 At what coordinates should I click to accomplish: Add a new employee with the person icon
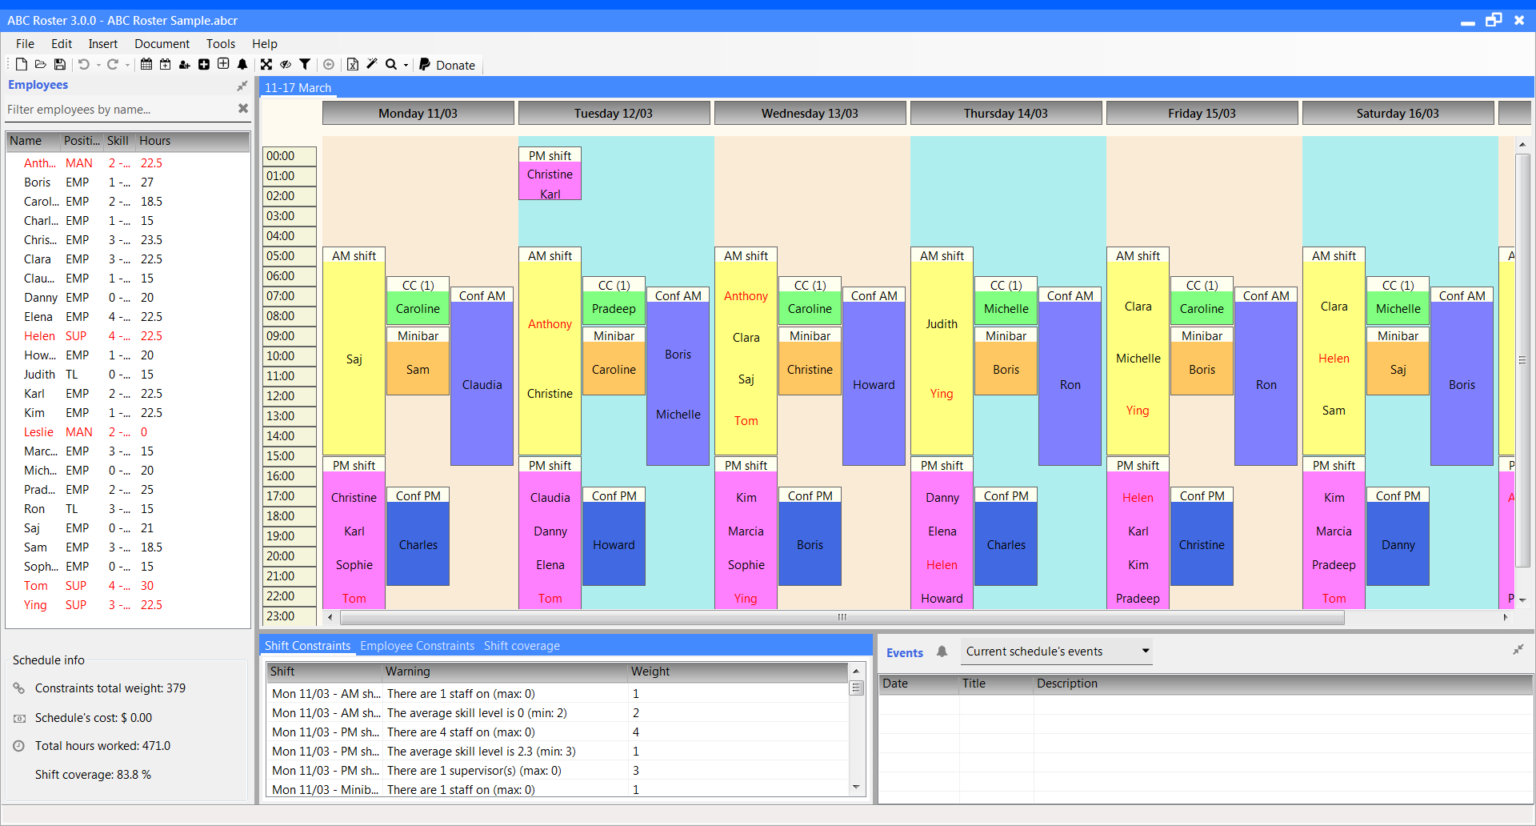183,63
